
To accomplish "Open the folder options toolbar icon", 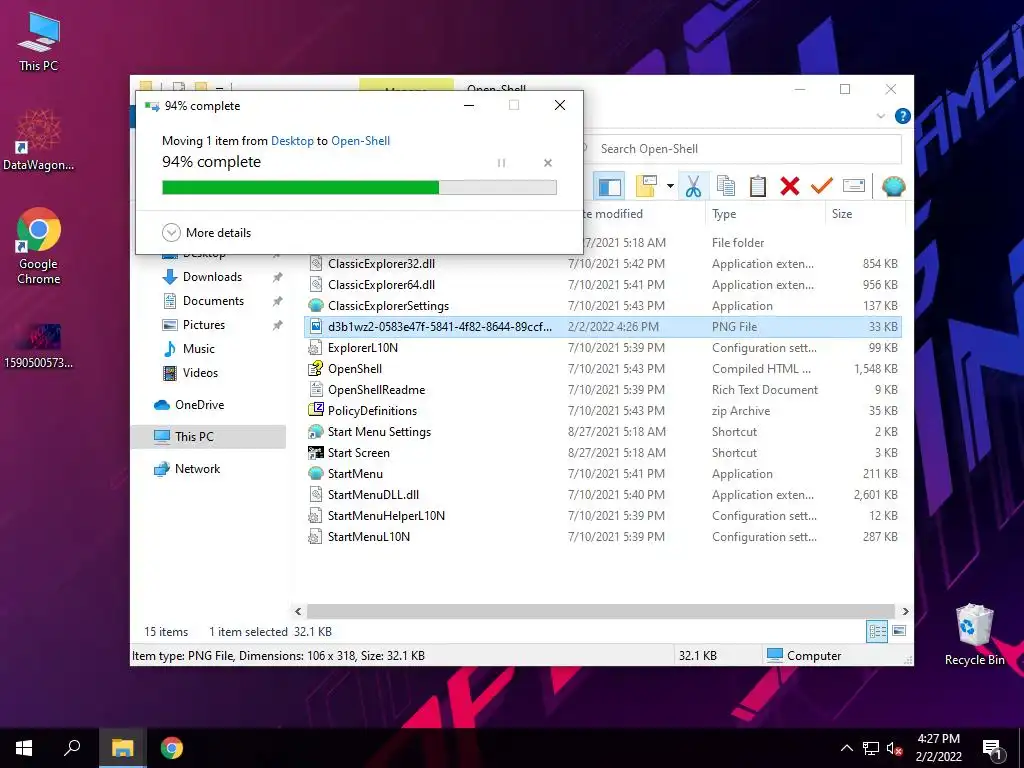I will click(647, 187).
